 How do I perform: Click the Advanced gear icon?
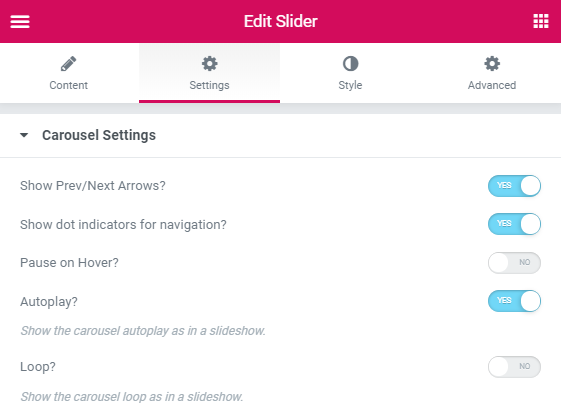click(x=492, y=64)
